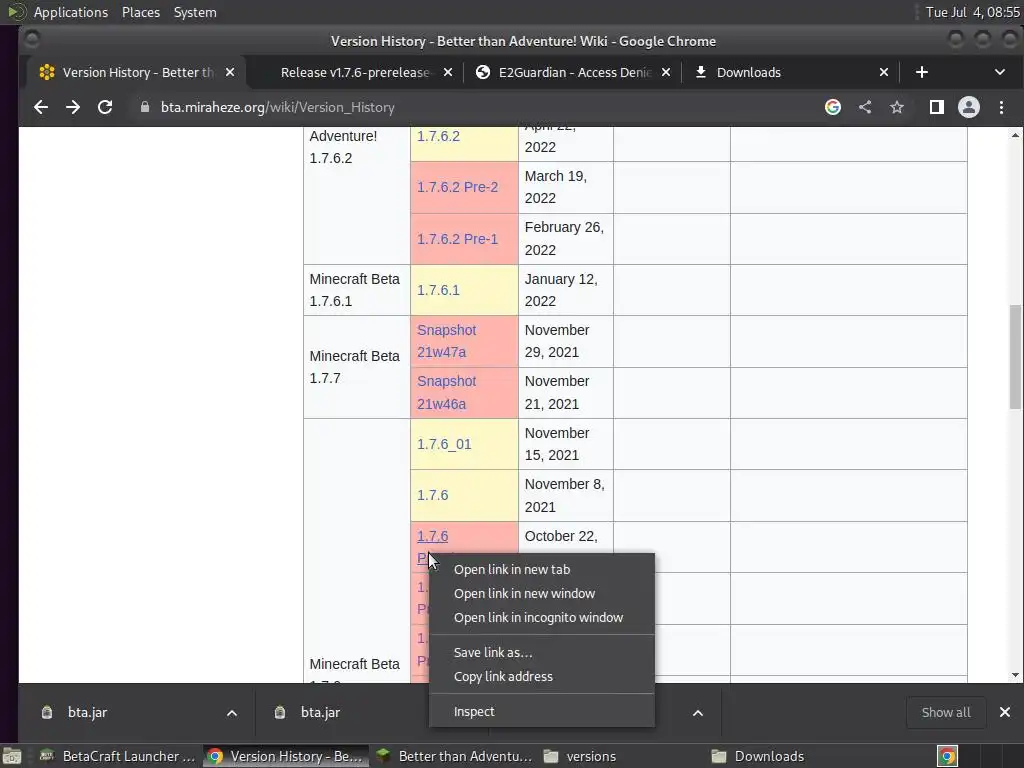
Task: Choose Open link in new window
Action: [541, 594]
